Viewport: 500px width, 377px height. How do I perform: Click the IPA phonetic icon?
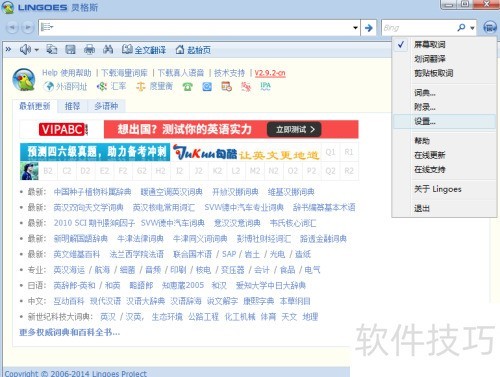[265, 86]
